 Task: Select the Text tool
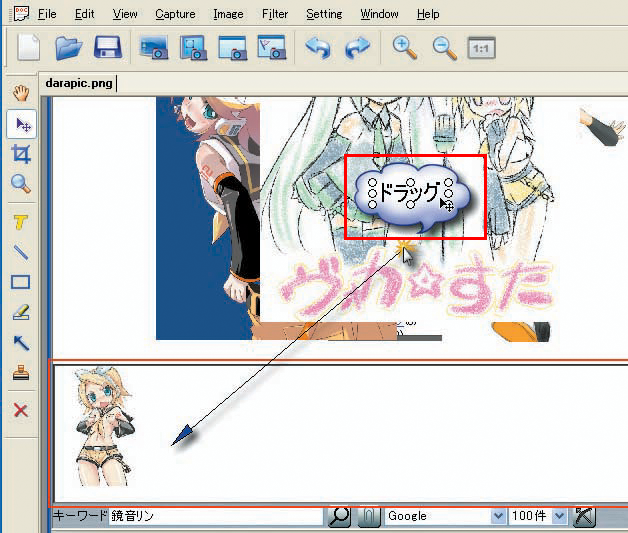pos(21,222)
